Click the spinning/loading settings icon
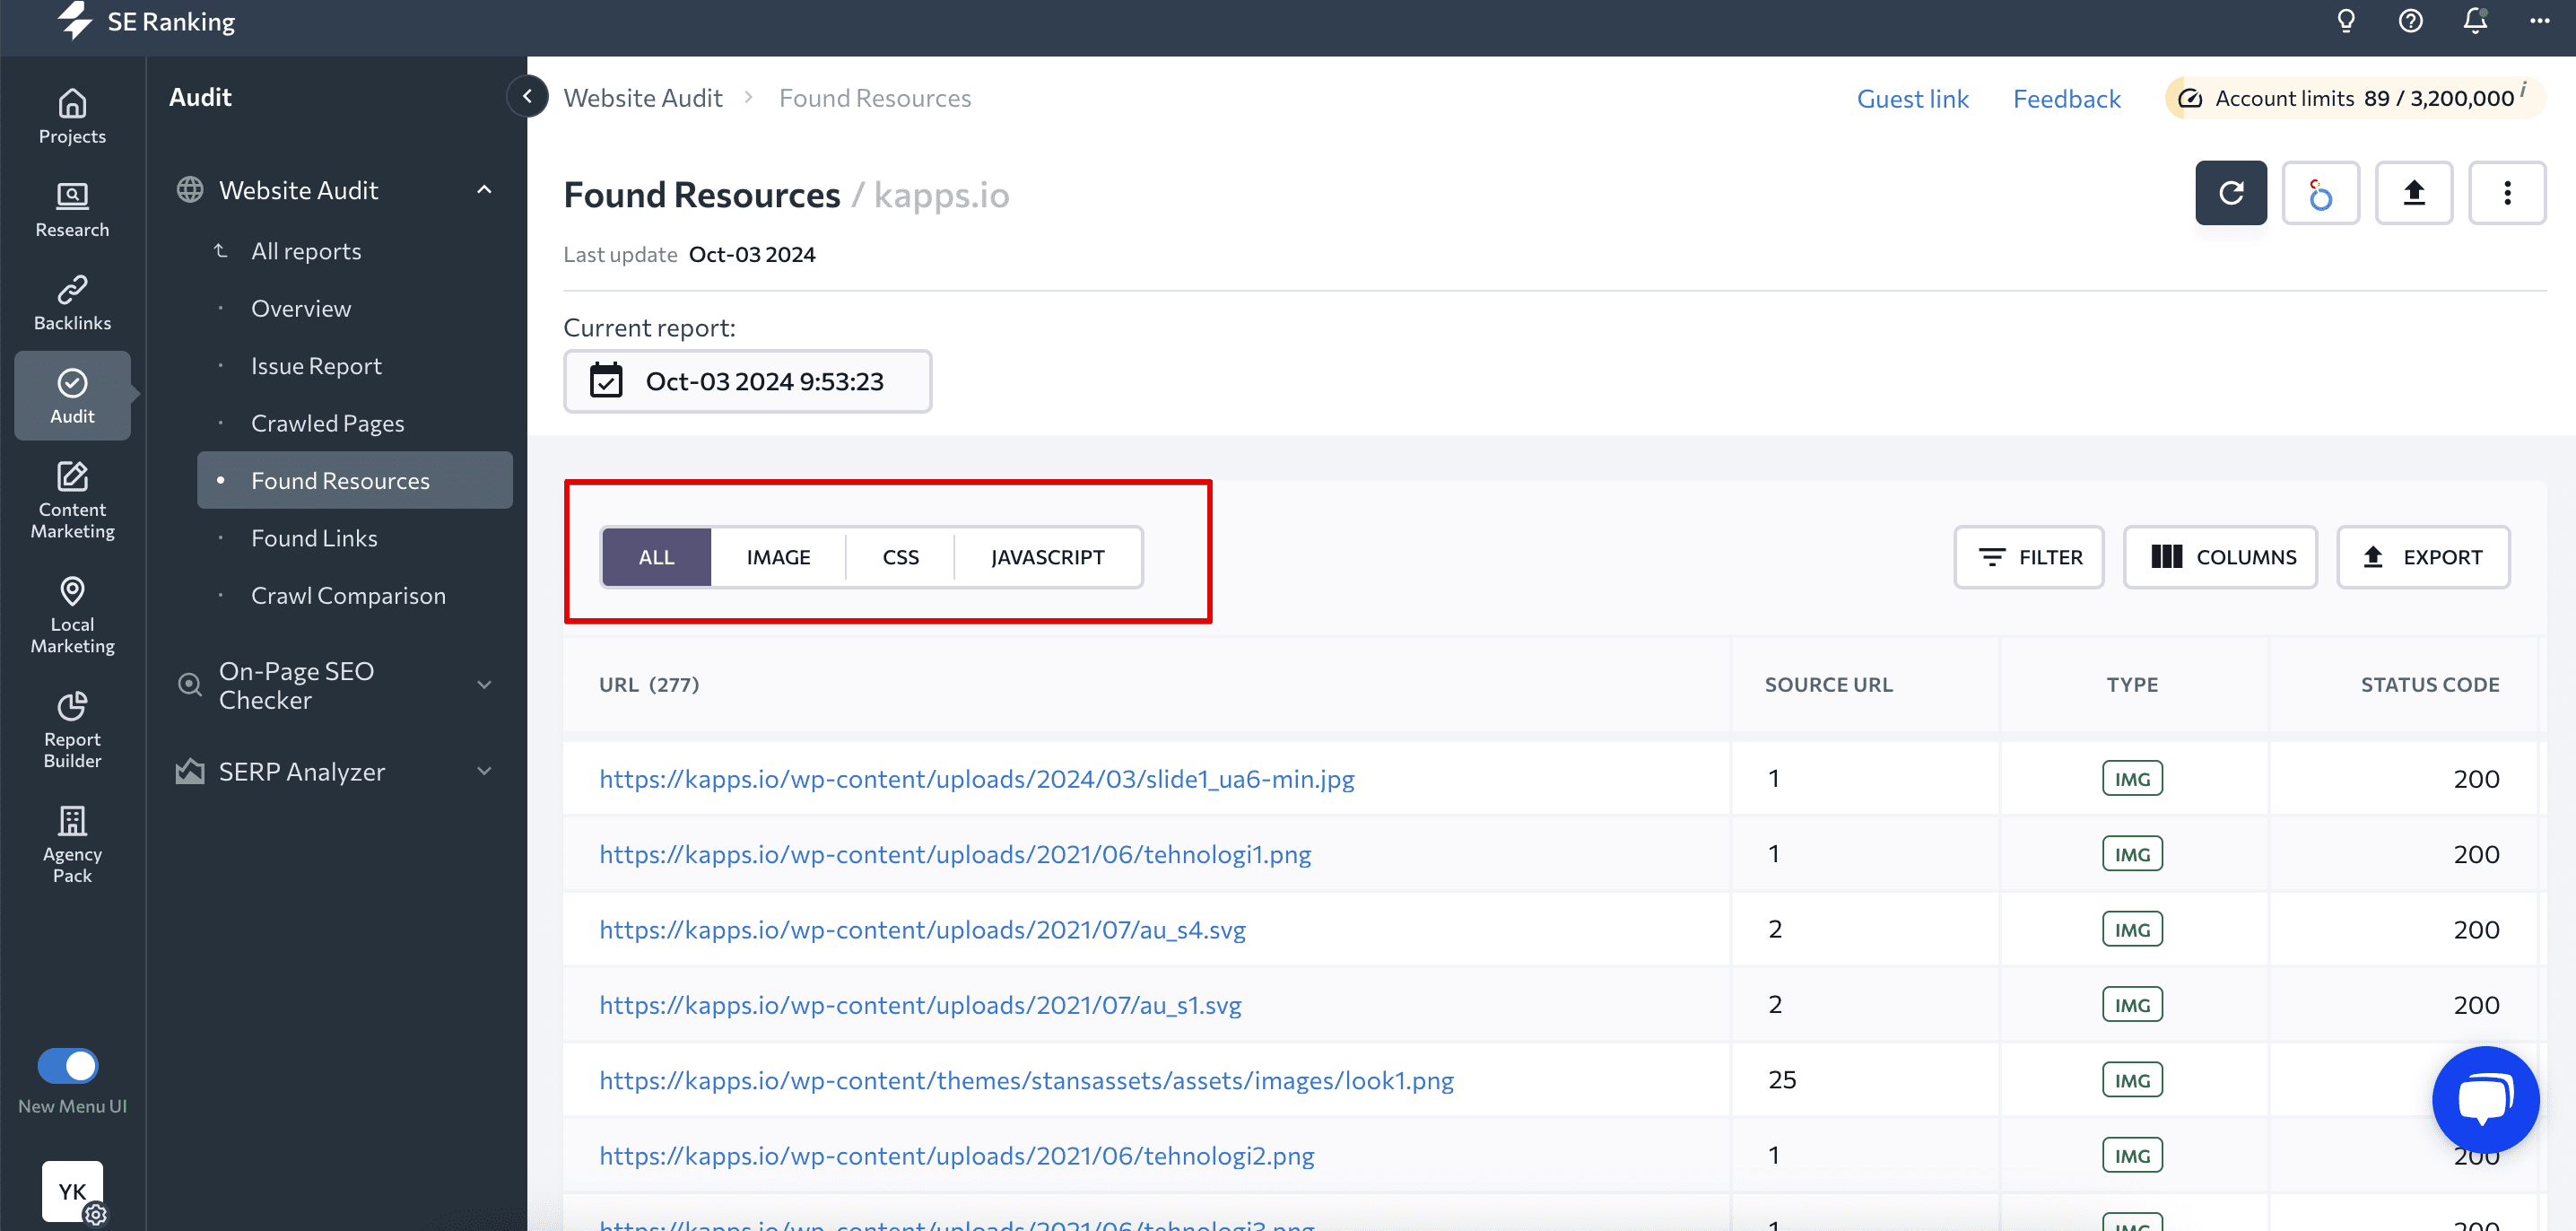The width and height of the screenshot is (2576, 1231). coord(2319,192)
